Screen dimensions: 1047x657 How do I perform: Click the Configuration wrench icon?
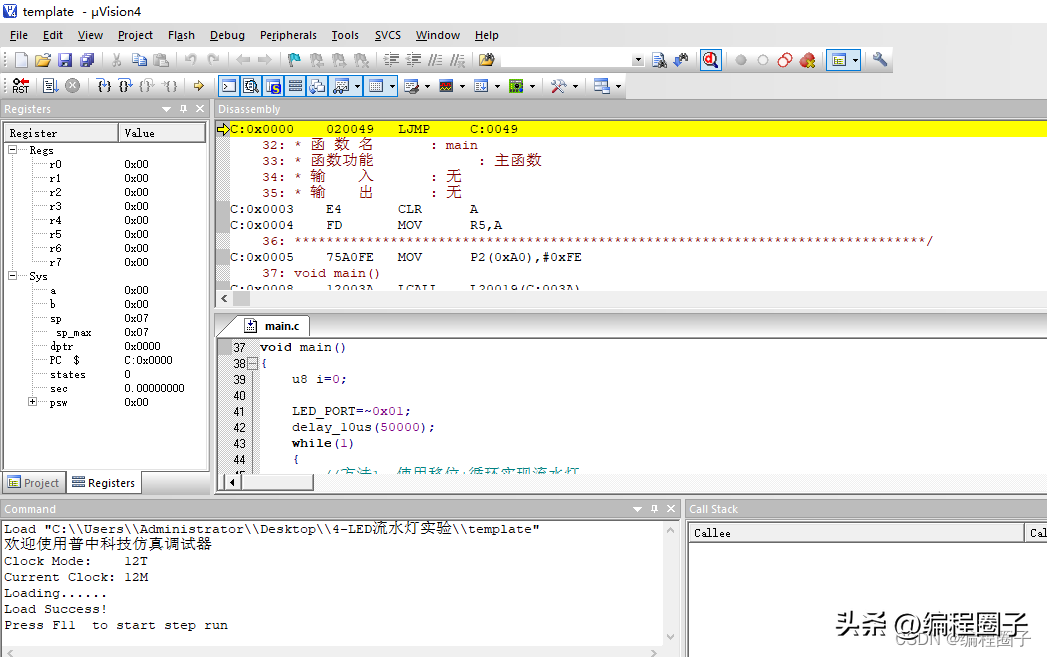coord(880,60)
